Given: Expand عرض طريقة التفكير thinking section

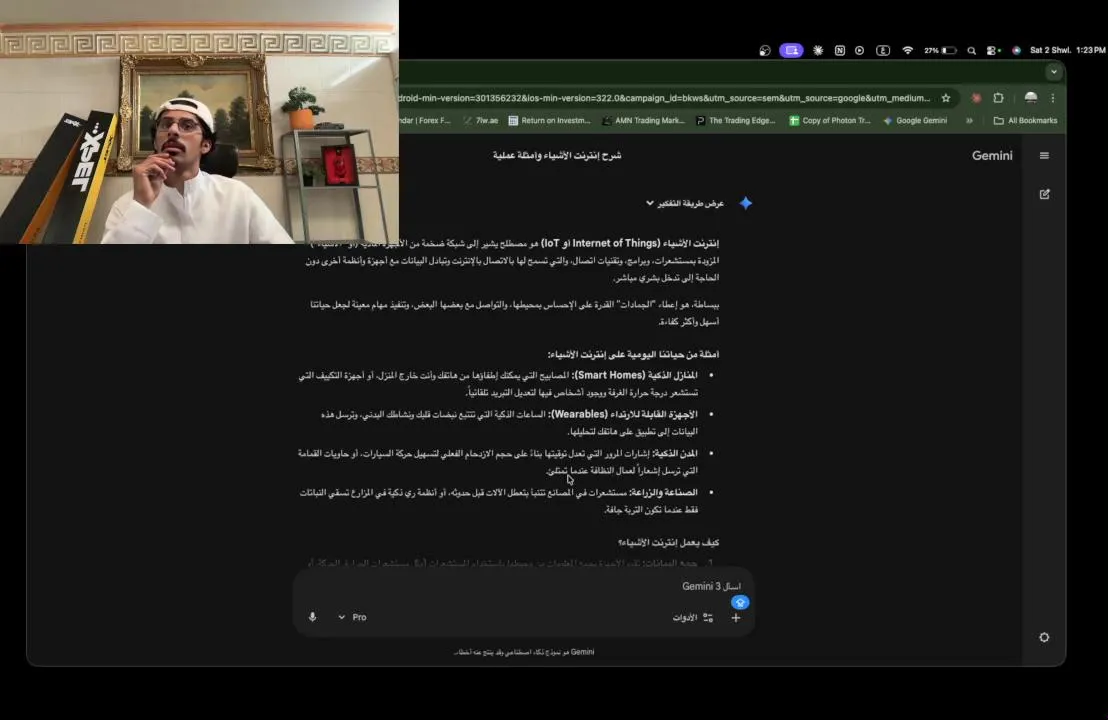Looking at the screenshot, I should pyautogui.click(x=684, y=203).
